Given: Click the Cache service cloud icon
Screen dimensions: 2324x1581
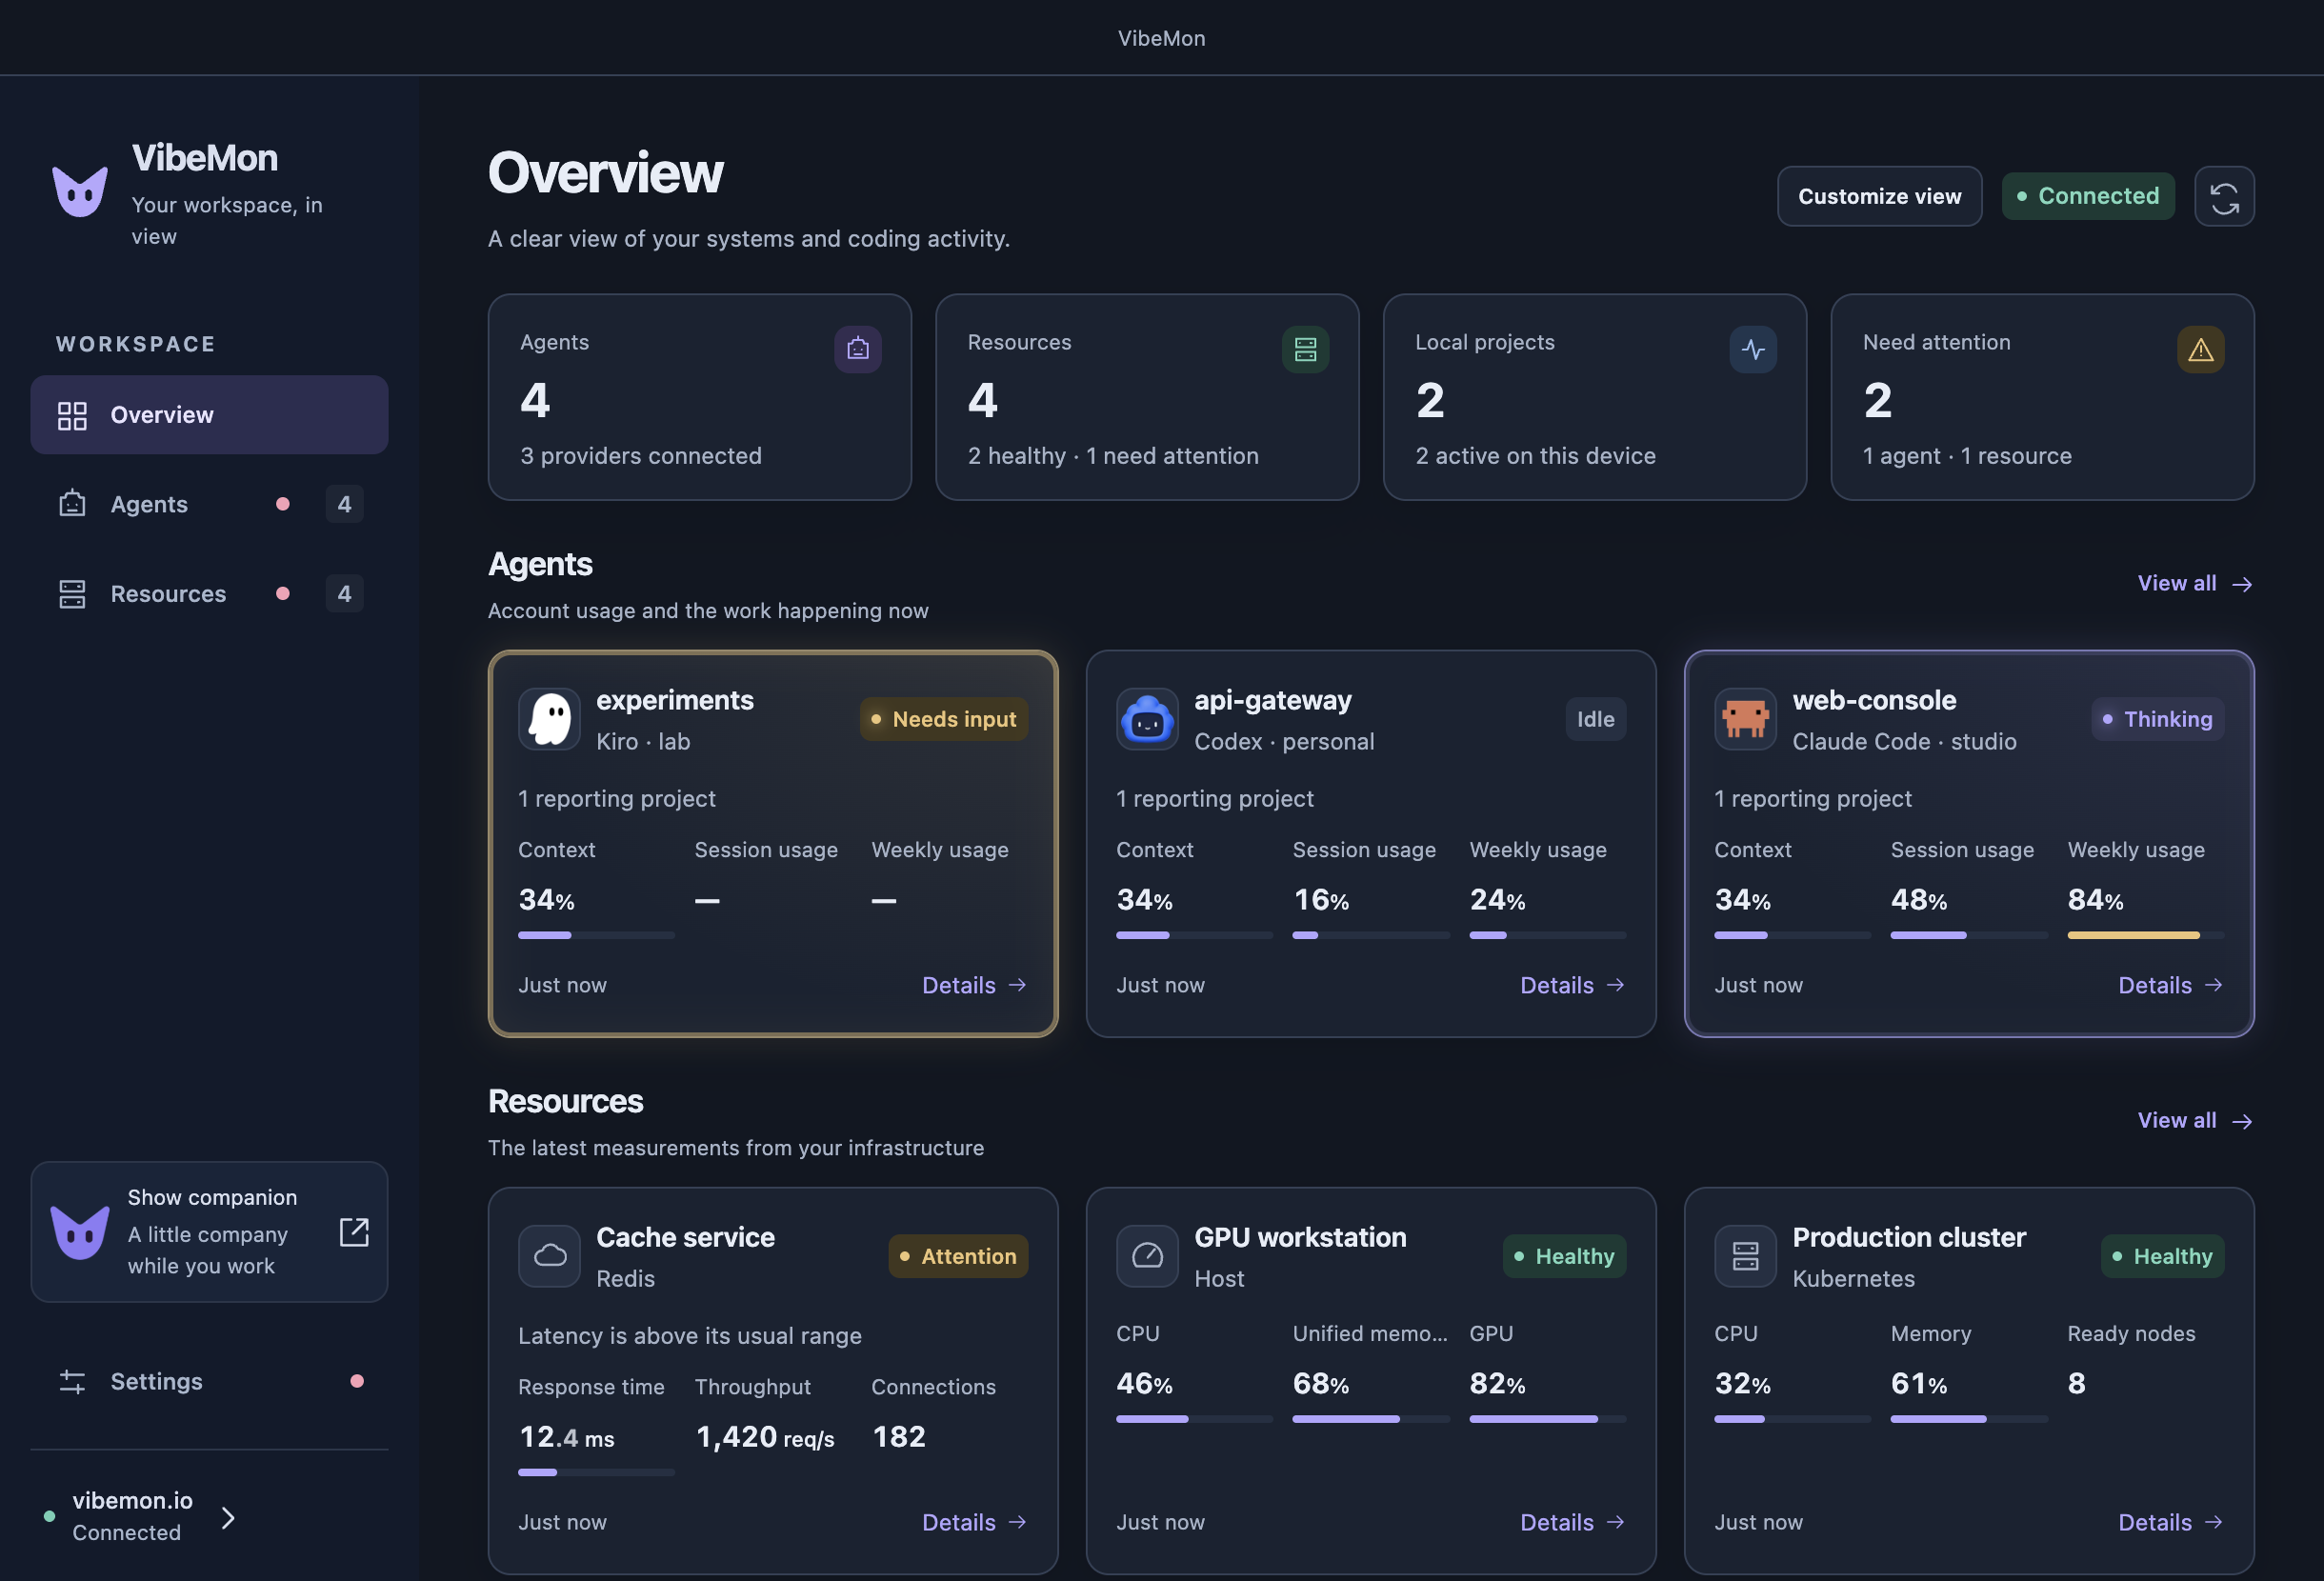Looking at the screenshot, I should (549, 1256).
